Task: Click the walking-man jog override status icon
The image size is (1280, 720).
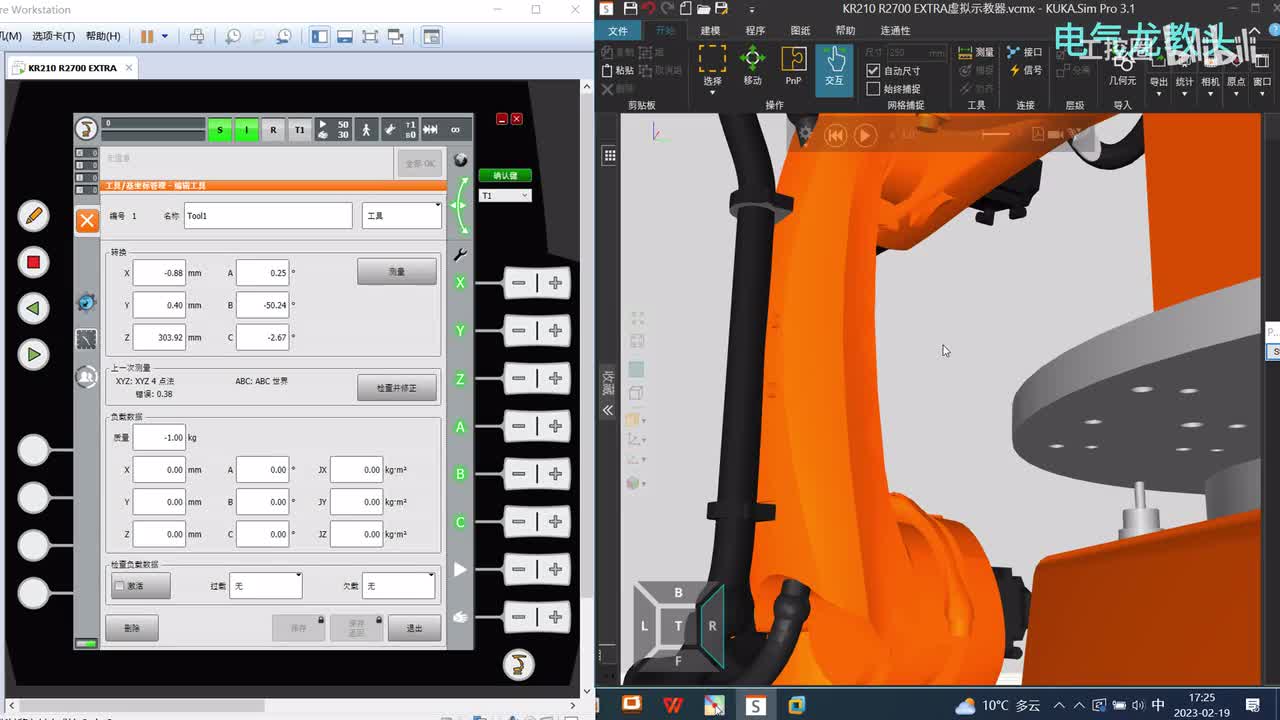Action: [x=367, y=130]
